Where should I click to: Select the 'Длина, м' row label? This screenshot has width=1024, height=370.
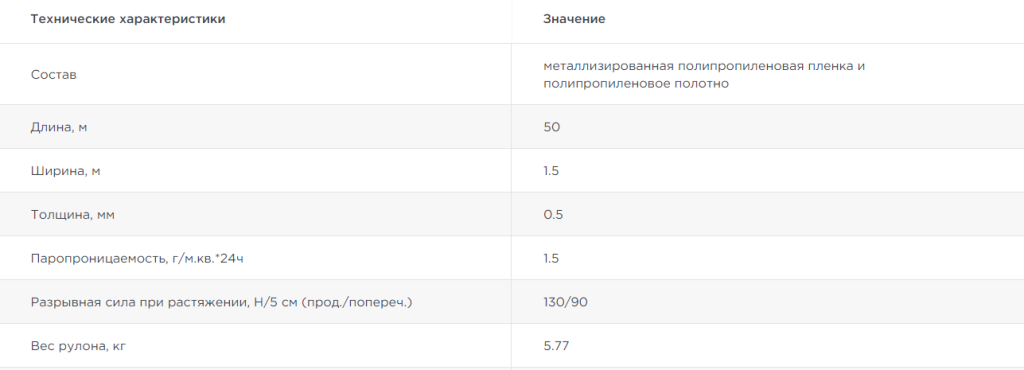point(59,127)
